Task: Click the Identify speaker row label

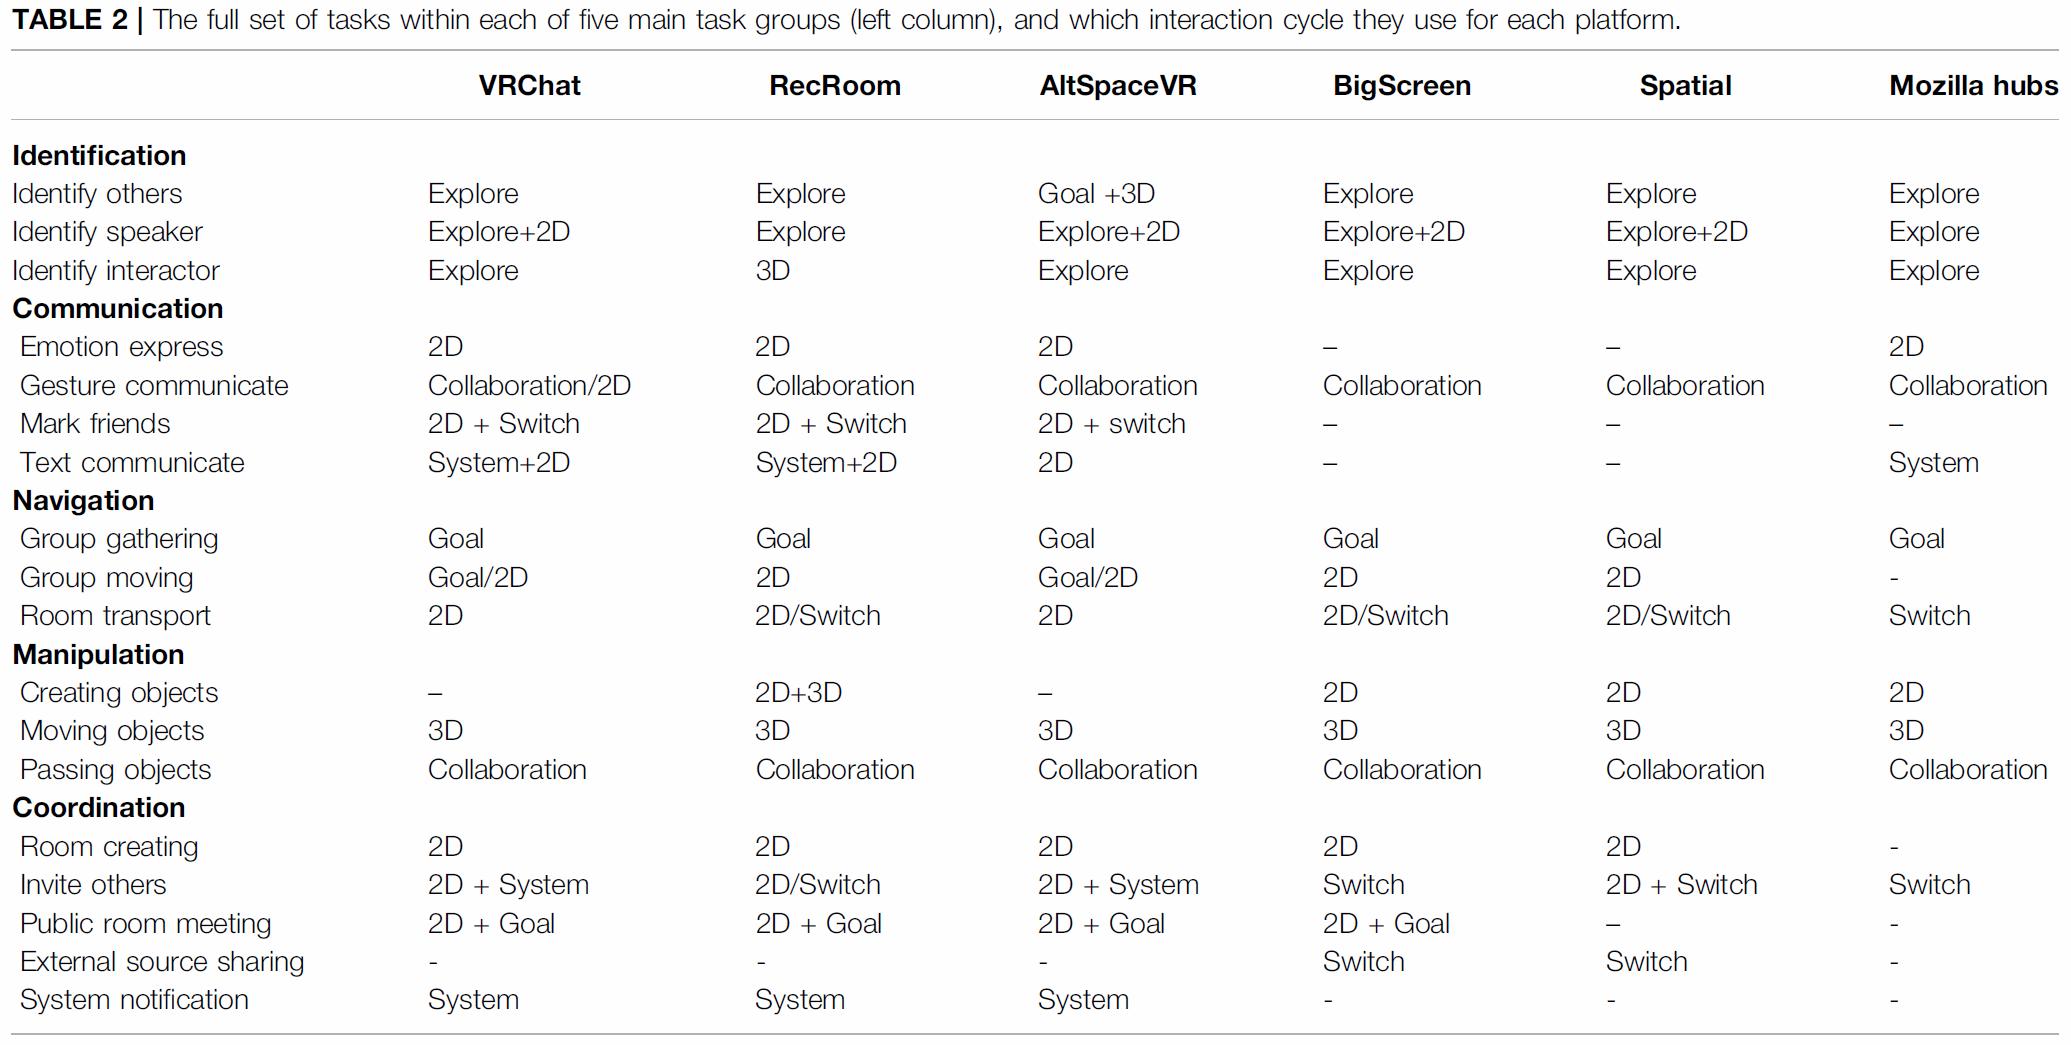Action: click(x=107, y=232)
